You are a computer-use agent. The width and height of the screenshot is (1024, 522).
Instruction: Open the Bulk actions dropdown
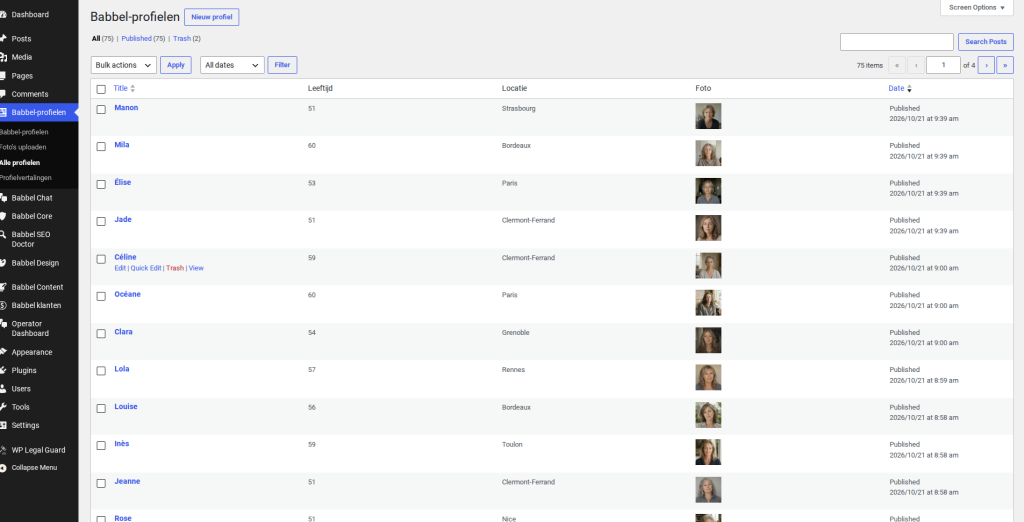tap(123, 65)
